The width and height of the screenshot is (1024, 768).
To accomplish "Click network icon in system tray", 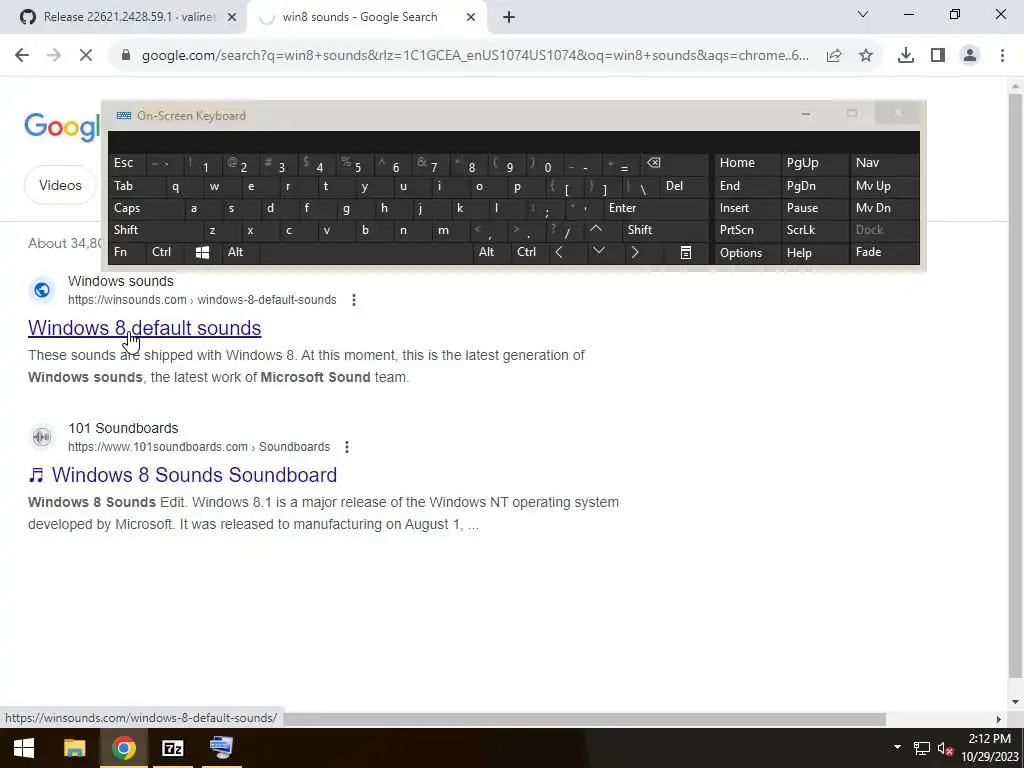I will click(x=921, y=748).
